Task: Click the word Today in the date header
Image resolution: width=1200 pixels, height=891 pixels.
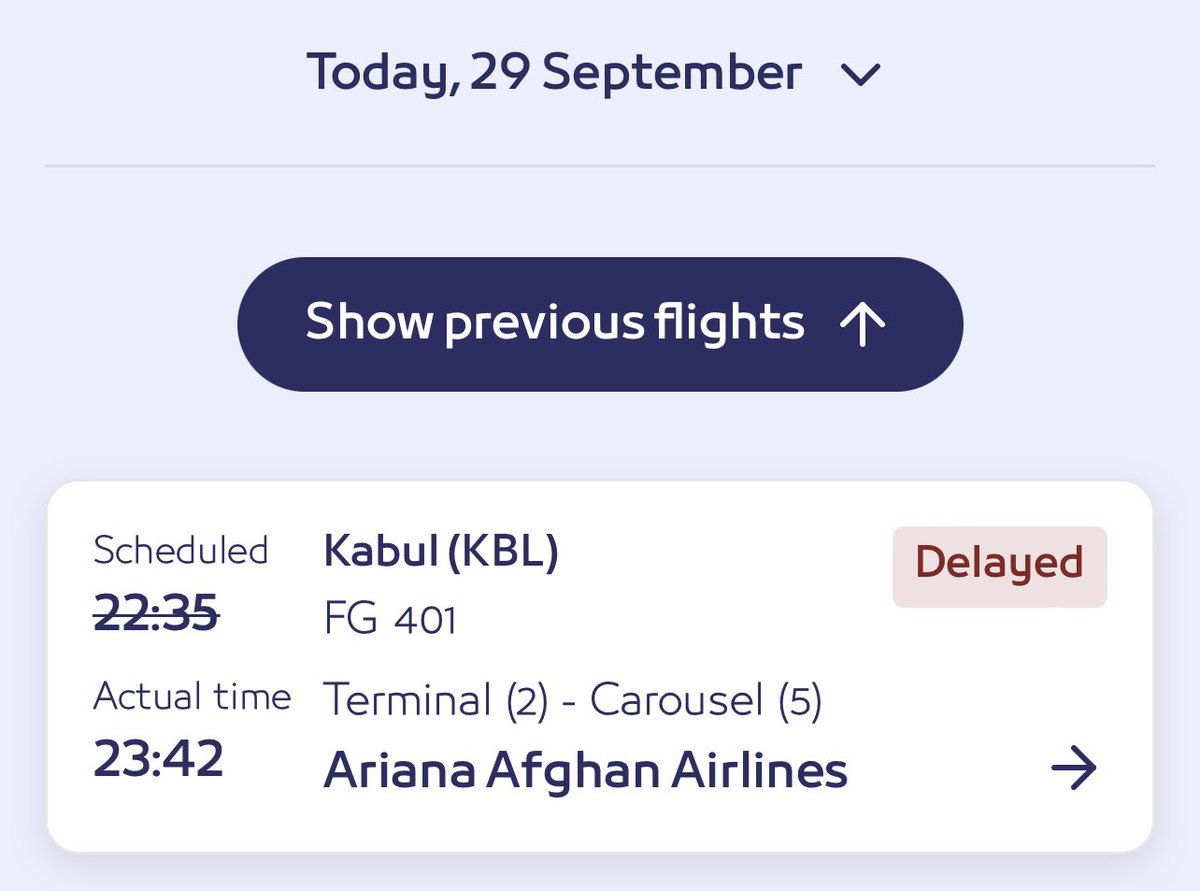Action: coord(380,74)
